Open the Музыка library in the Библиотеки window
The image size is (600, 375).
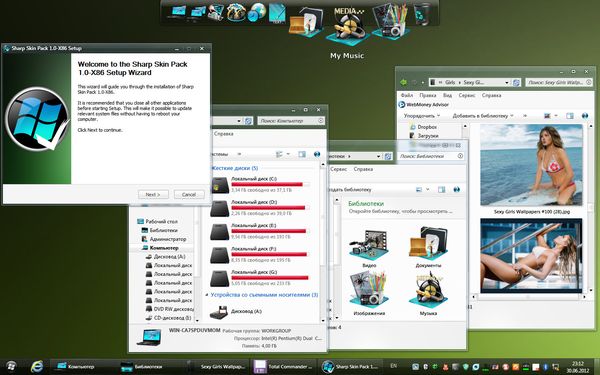(x=428, y=294)
